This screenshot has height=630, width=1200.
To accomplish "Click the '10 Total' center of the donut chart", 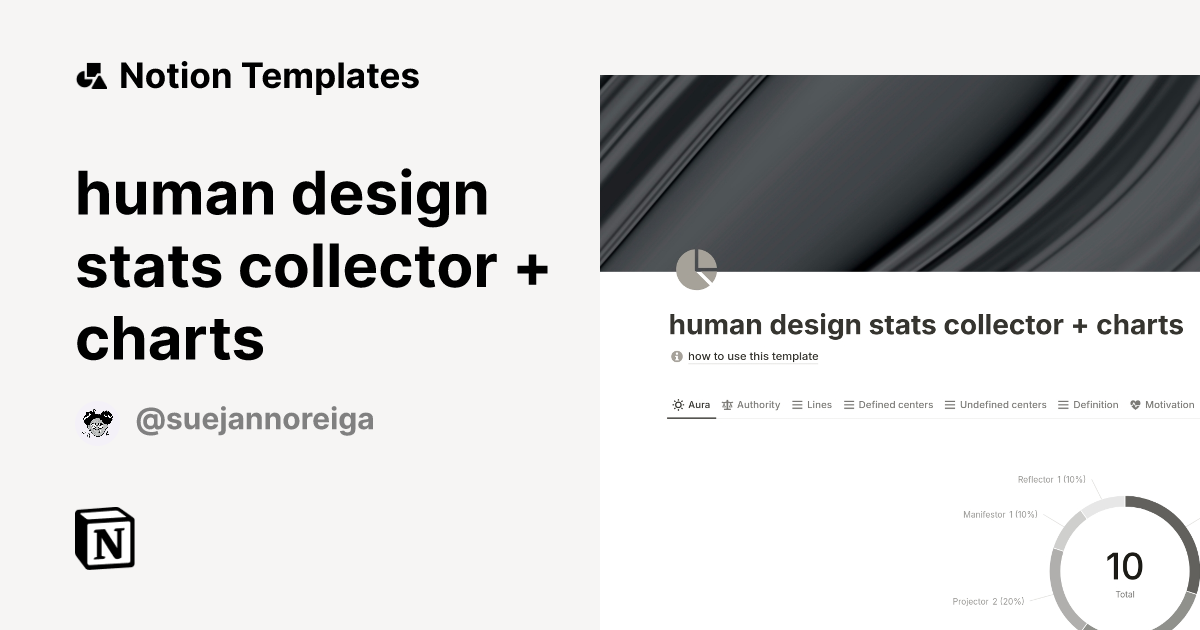I will point(1125,570).
